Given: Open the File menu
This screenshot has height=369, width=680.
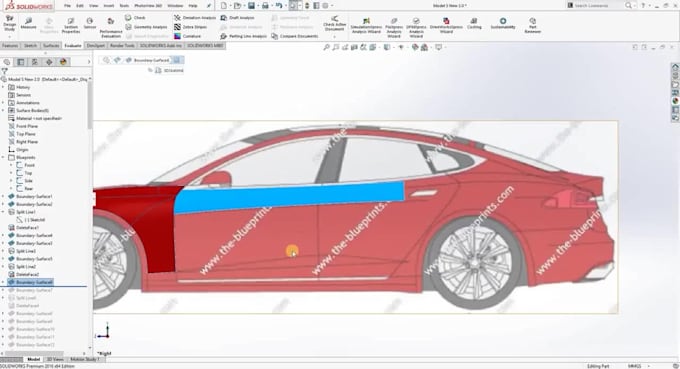Looking at the screenshot, I should click(x=67, y=6).
